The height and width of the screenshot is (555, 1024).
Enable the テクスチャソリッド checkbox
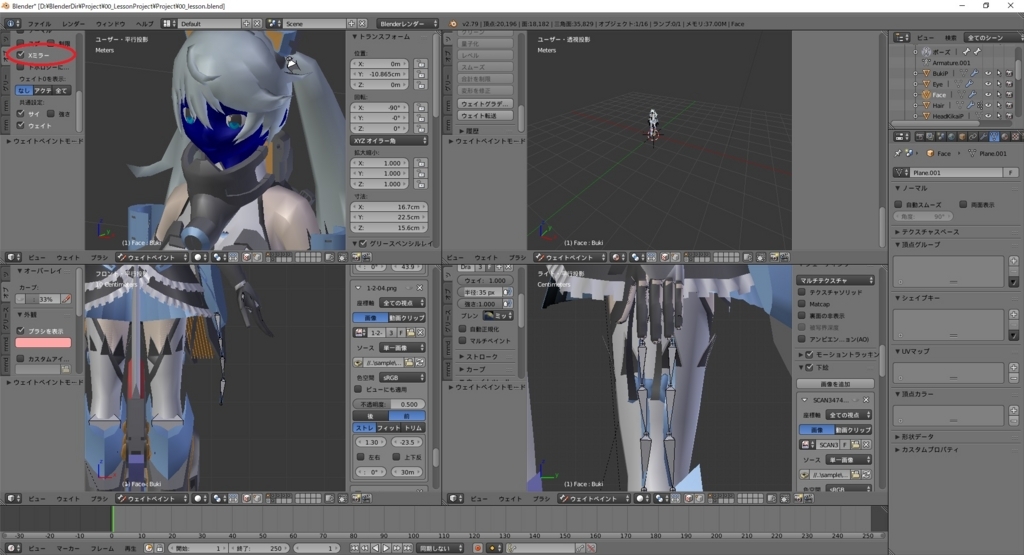pyautogui.click(x=802, y=292)
